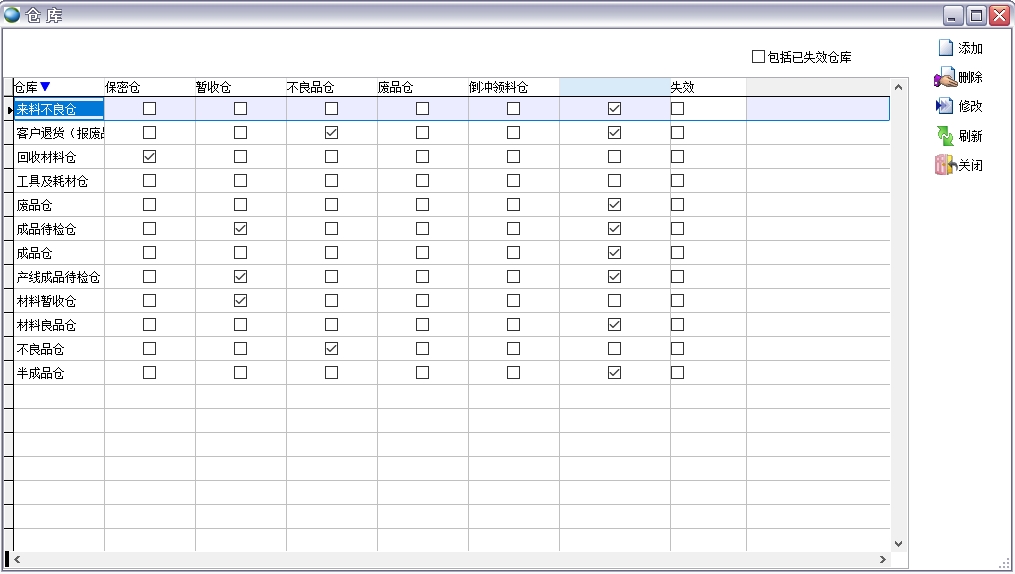The height and width of the screenshot is (574, 1015).
Task: Uncheck 不良品仓 for the 不良品仓 row
Action: (331, 349)
